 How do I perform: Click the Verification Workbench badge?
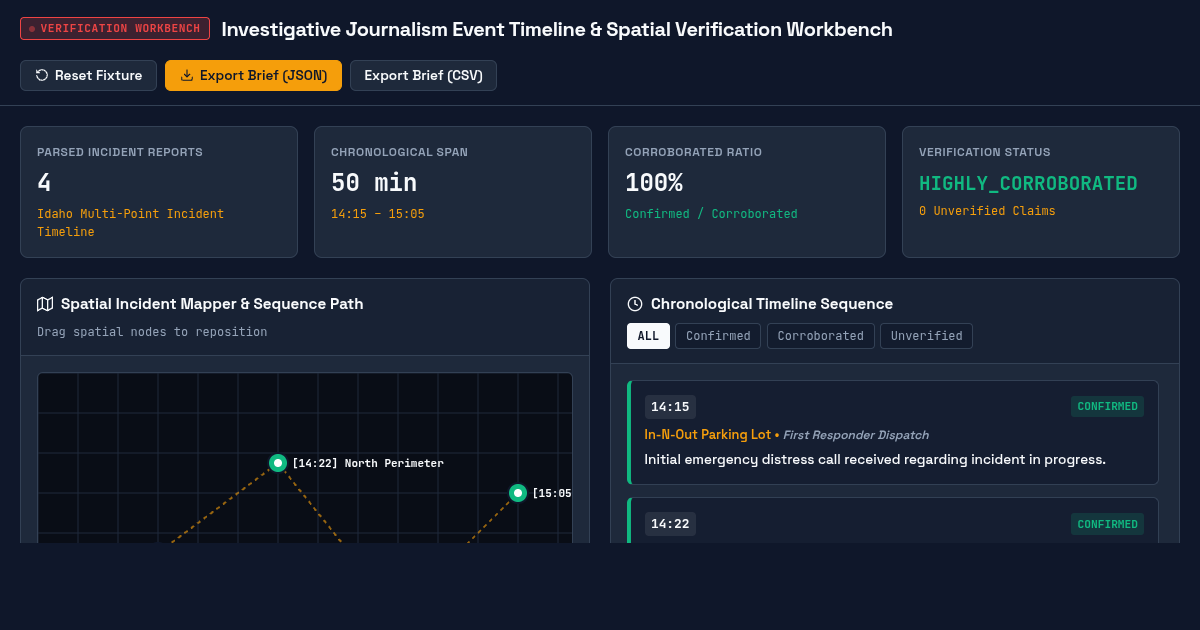click(115, 28)
